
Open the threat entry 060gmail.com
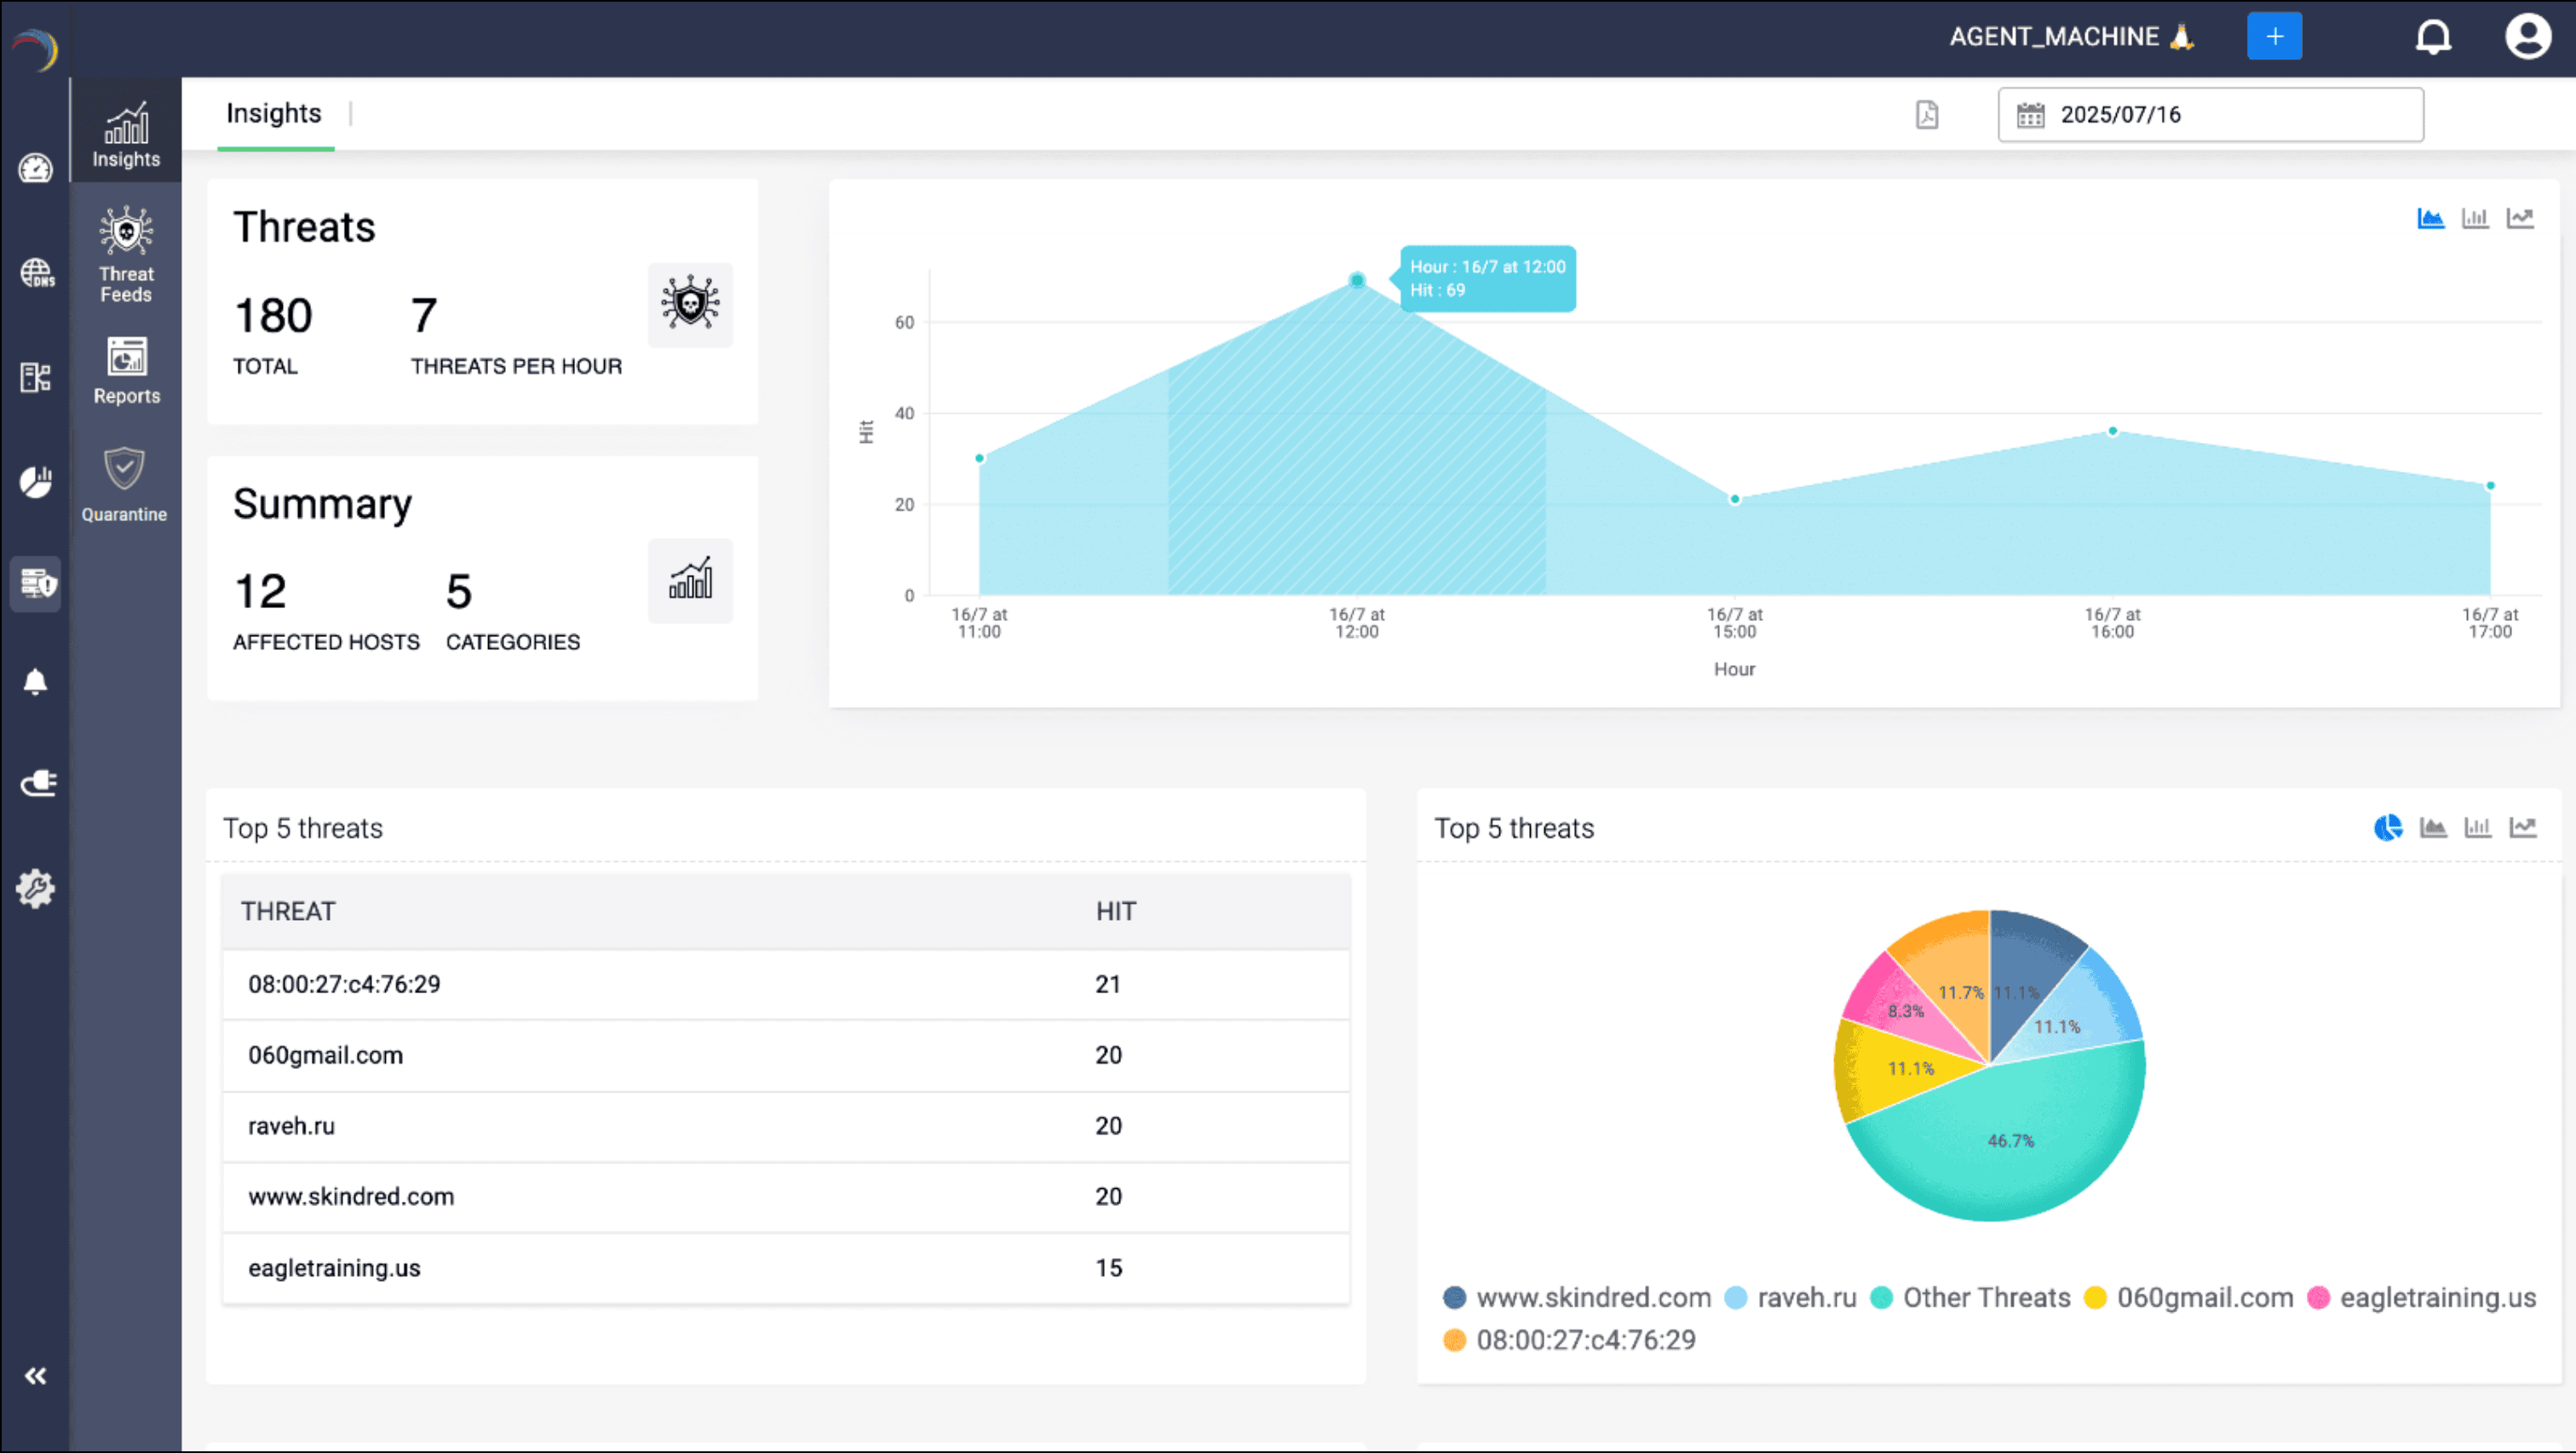[x=325, y=1055]
